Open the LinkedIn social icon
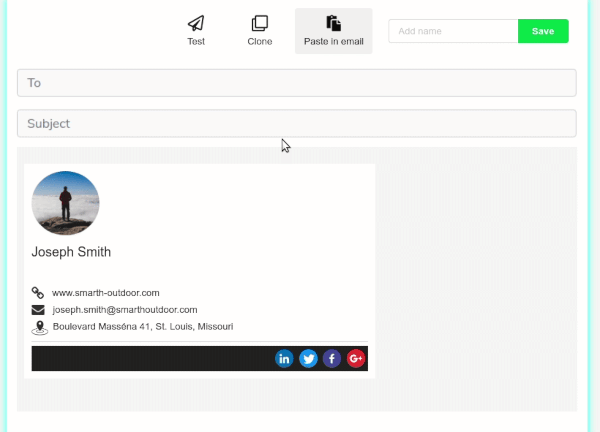The width and height of the screenshot is (600, 432). (x=284, y=359)
